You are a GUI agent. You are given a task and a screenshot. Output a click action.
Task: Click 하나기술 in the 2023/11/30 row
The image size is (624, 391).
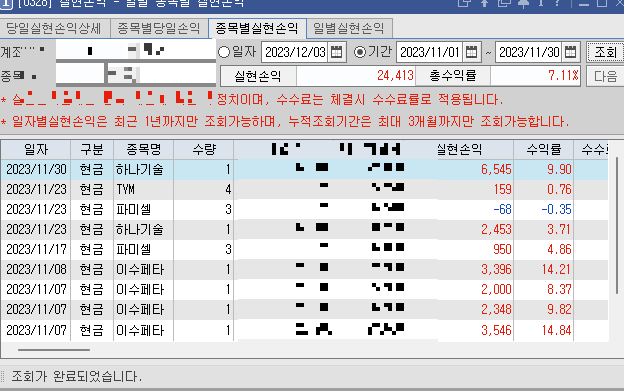144,169
